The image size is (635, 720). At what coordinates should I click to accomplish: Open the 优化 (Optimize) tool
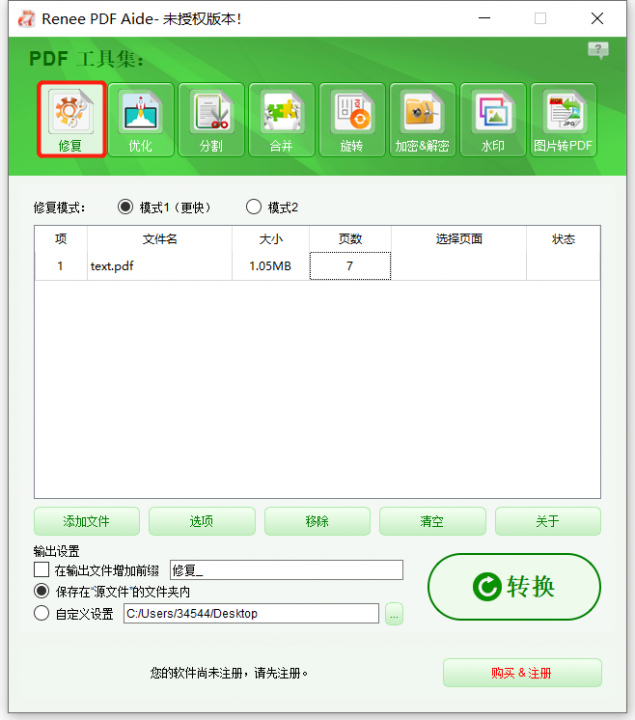click(x=140, y=119)
